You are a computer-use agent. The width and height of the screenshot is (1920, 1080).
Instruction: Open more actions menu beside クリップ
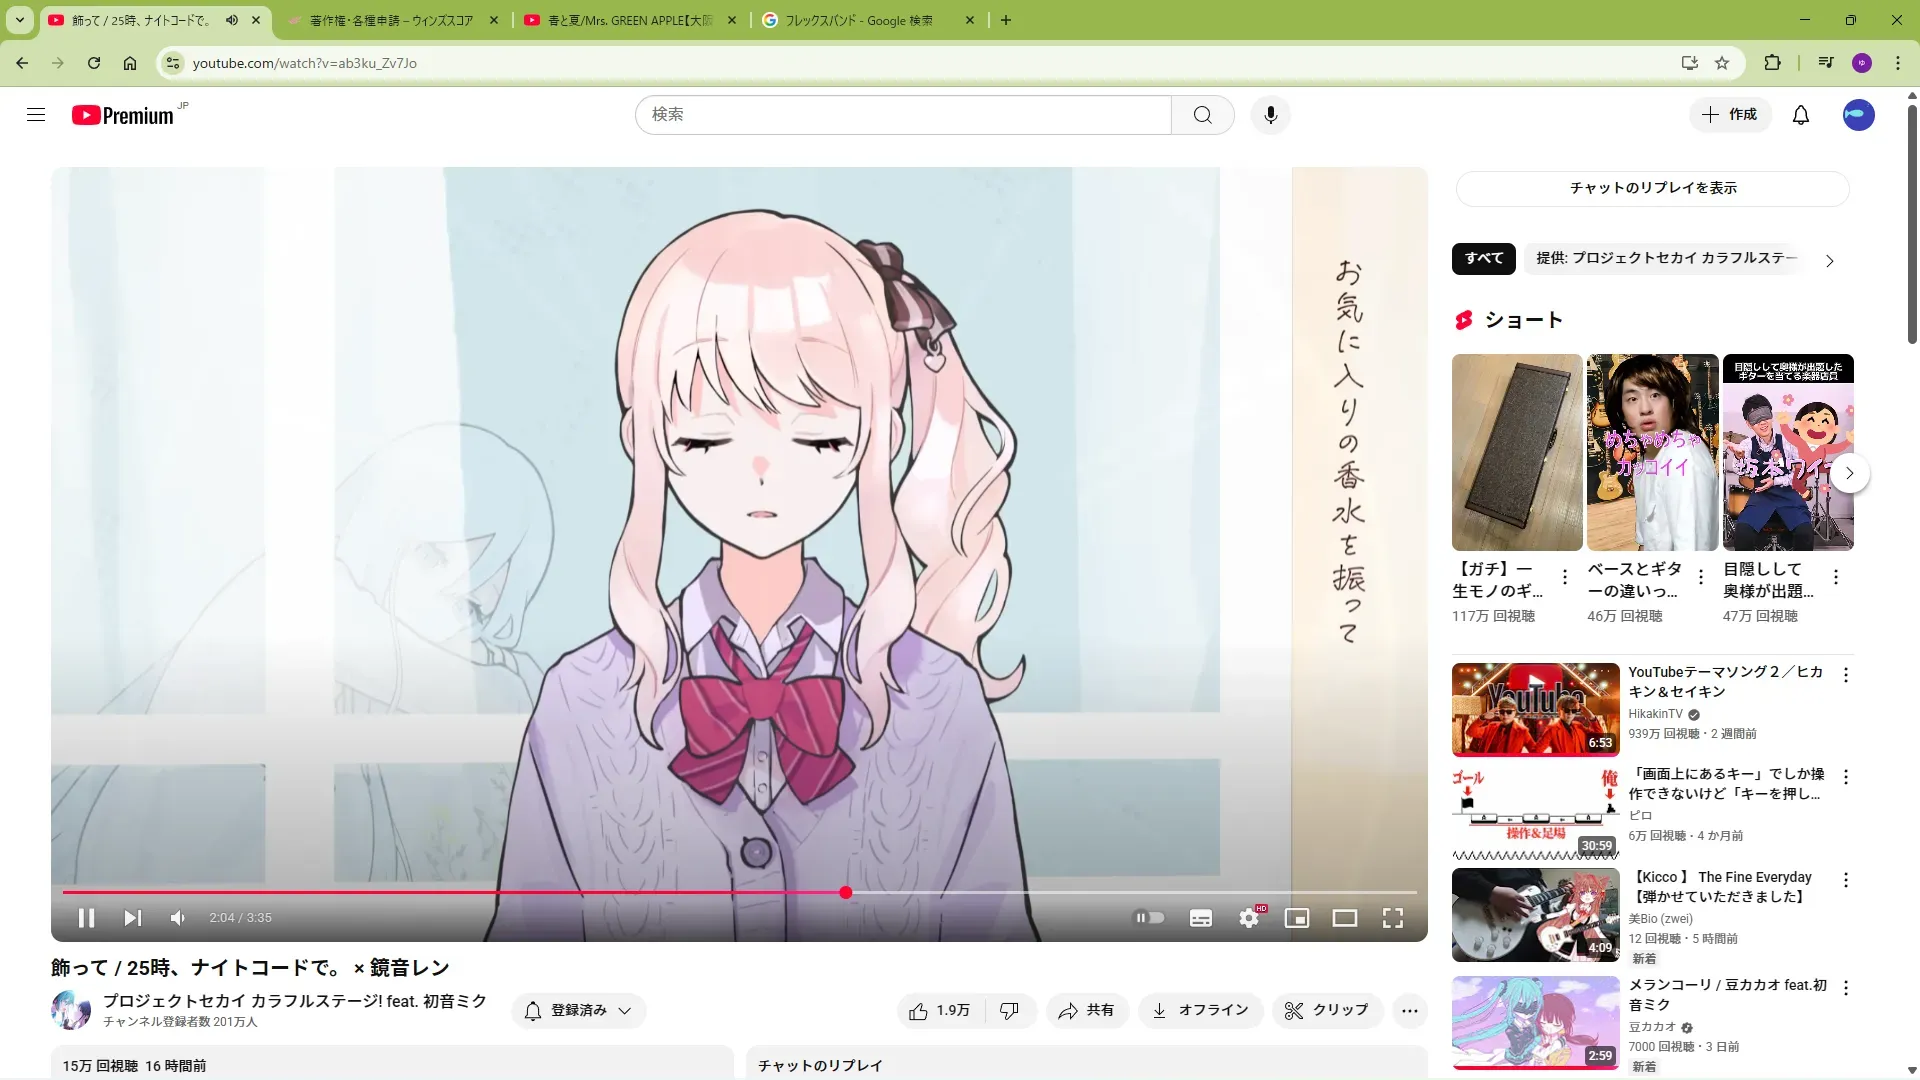1410,1011
